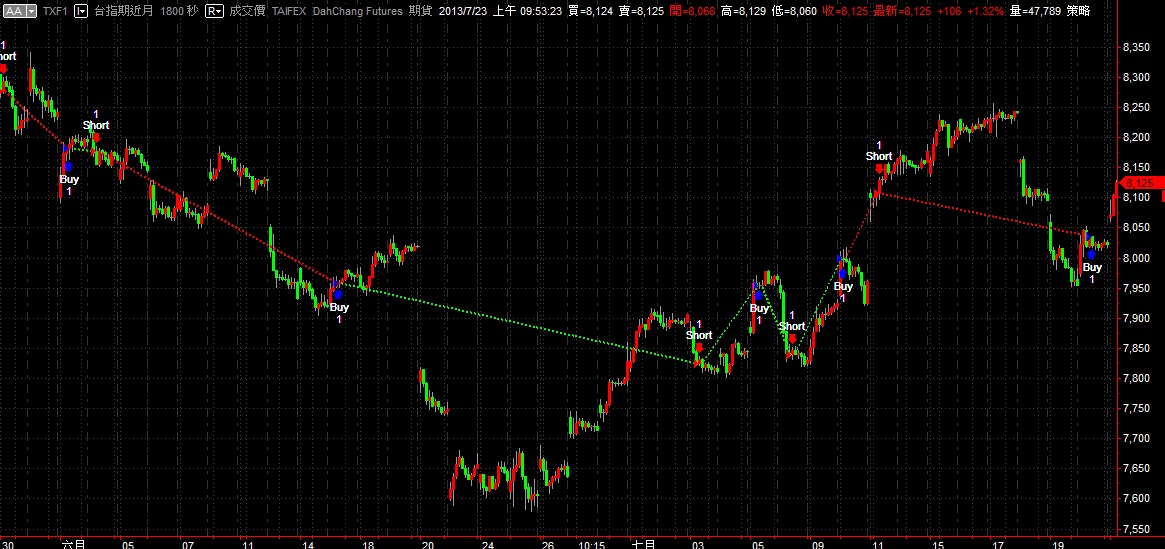Click the Short marker above July 03
This screenshot has height=549, width=1165.
click(698, 346)
